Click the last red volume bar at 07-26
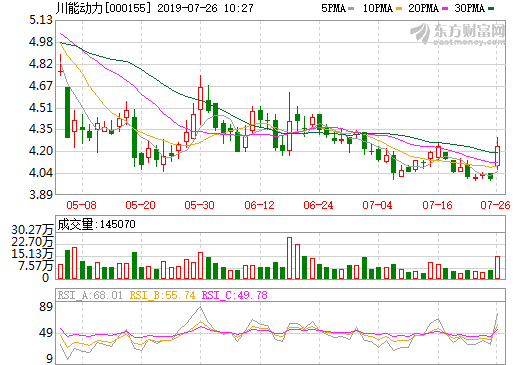Image resolution: width=520 pixels, height=365 pixels. 497,267
